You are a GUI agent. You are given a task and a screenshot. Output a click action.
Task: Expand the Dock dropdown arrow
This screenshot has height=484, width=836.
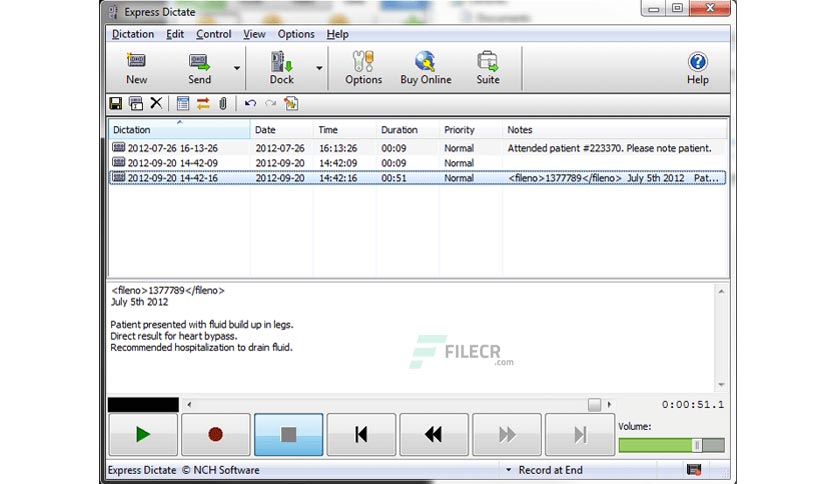(x=319, y=68)
